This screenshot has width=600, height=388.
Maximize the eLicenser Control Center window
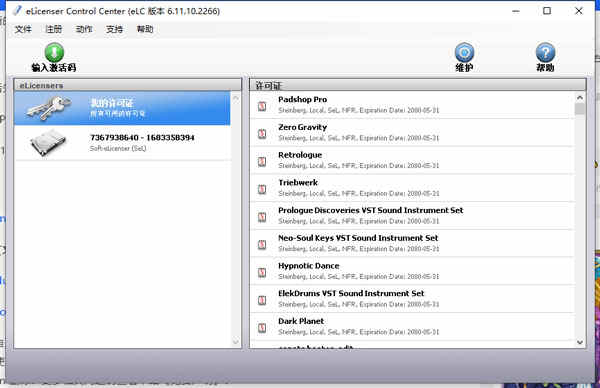tap(547, 11)
